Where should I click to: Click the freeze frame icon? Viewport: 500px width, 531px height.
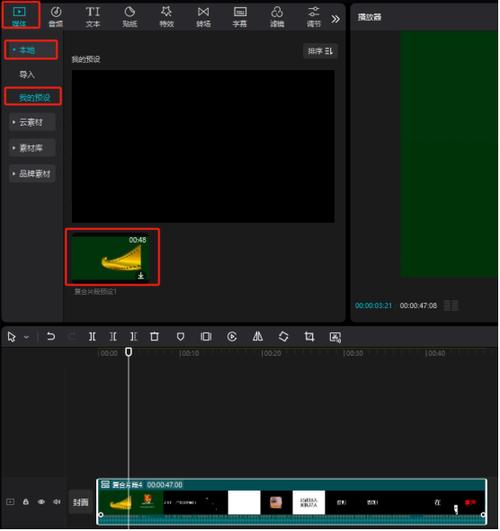206,337
